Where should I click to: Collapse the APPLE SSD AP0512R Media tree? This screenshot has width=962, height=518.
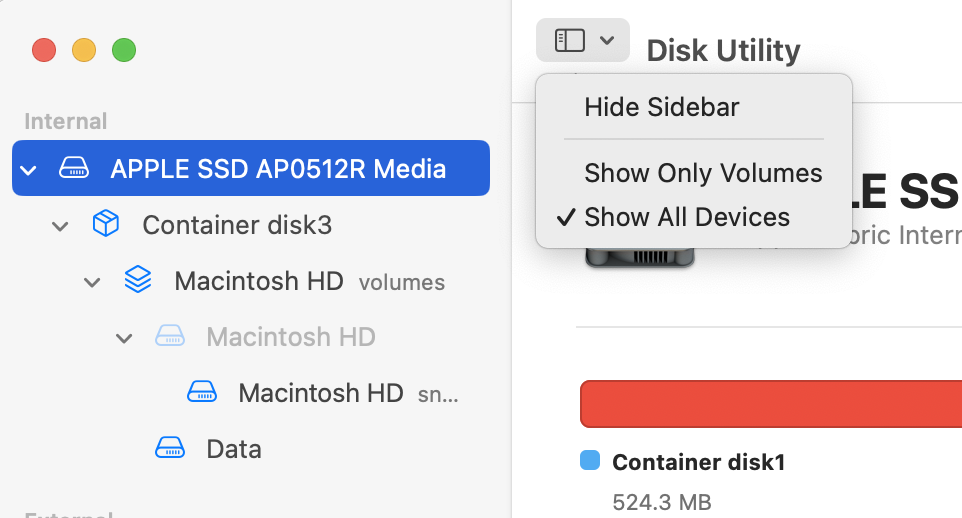click(28, 168)
